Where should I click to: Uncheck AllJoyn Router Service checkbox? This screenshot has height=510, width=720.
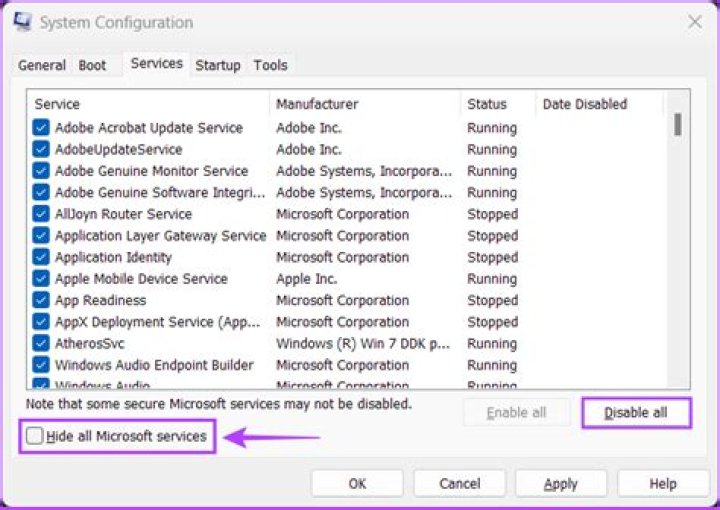pos(41,214)
